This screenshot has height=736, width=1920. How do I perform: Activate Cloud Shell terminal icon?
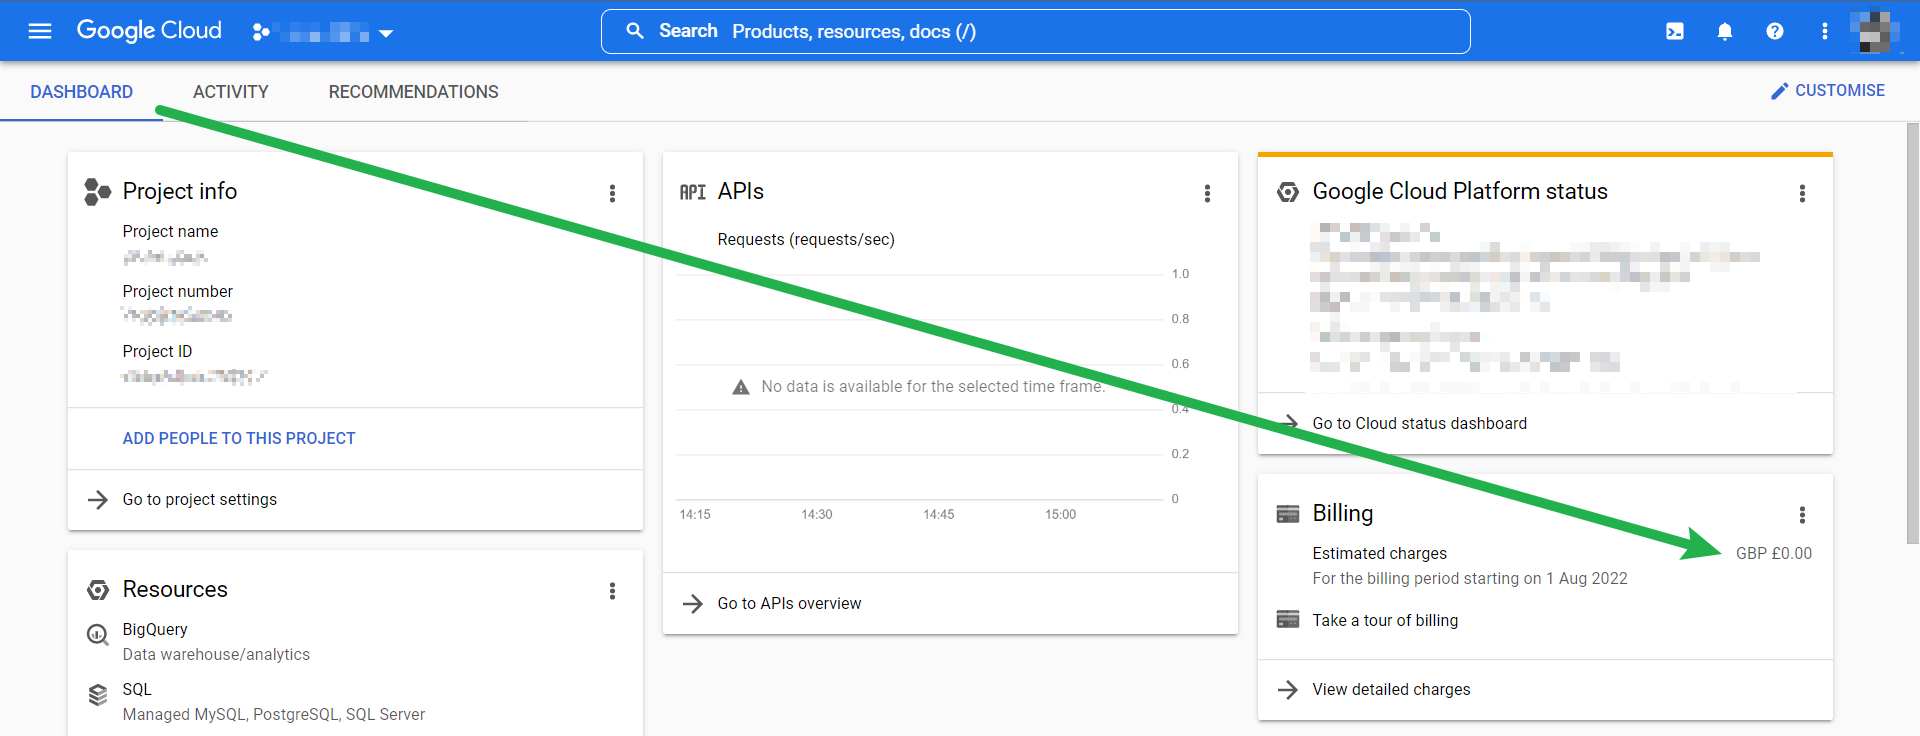(1675, 32)
